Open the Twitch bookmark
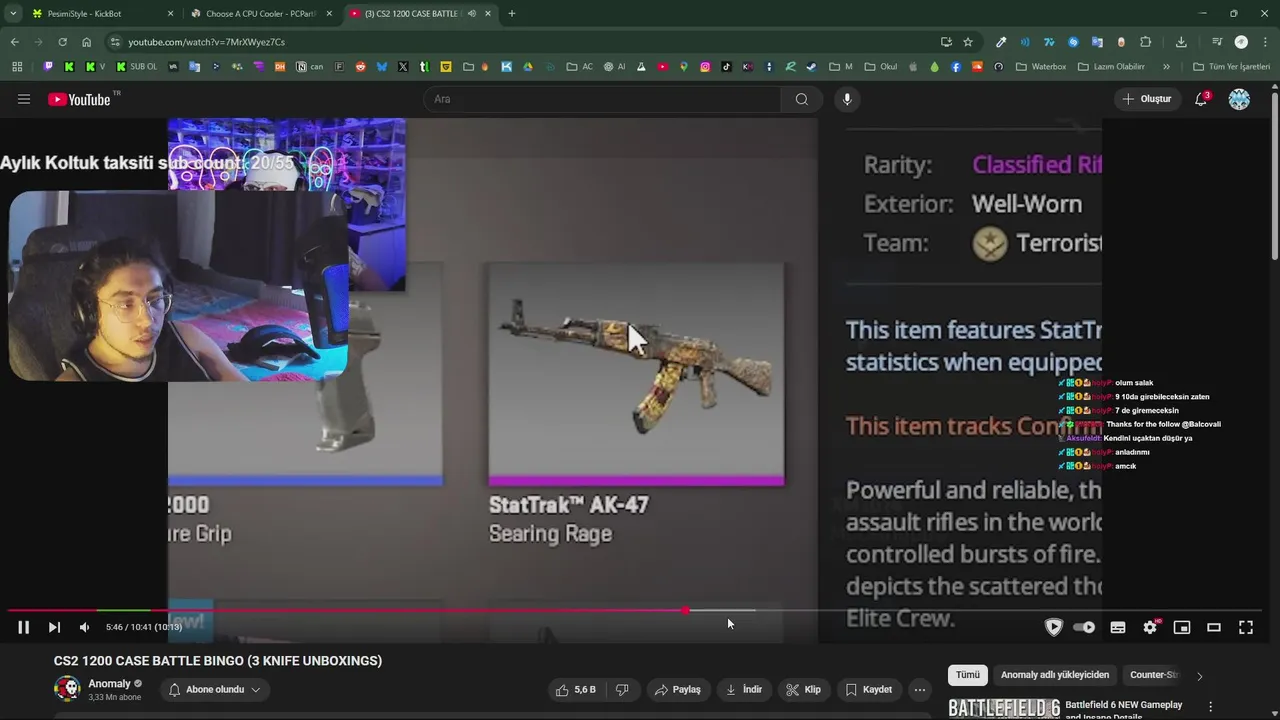 coord(48,67)
